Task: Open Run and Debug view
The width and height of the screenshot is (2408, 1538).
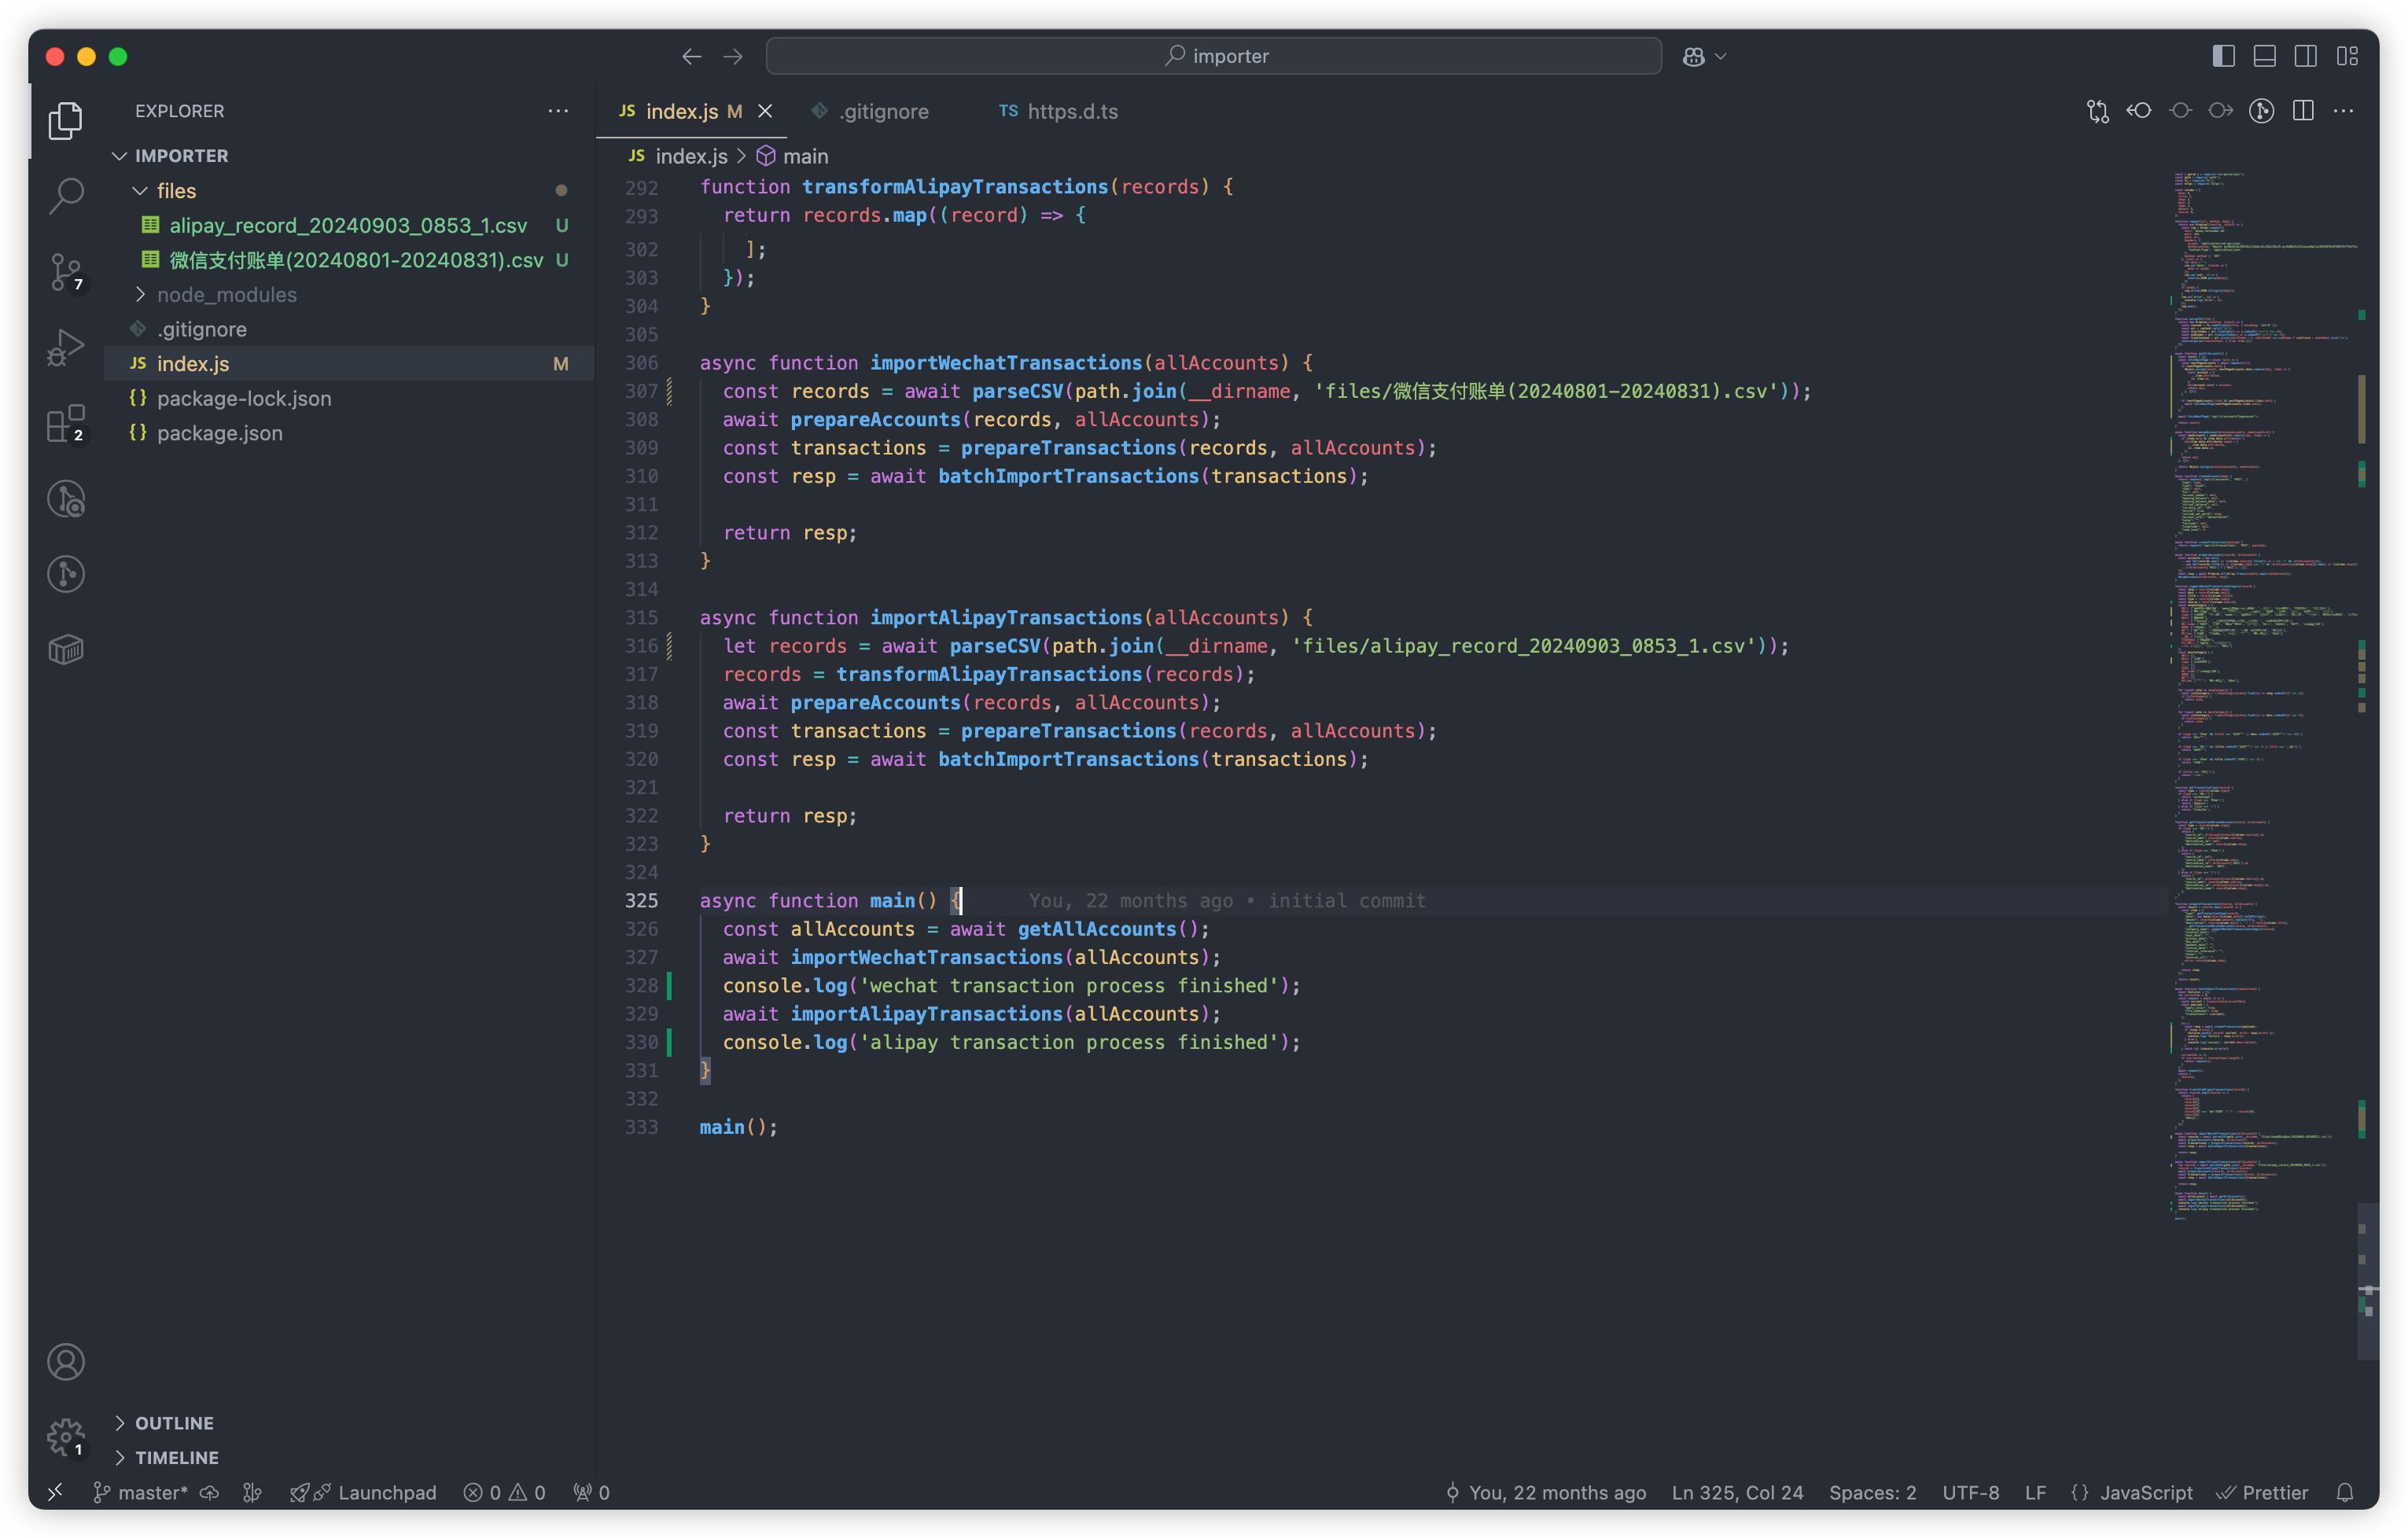Action: [66, 347]
